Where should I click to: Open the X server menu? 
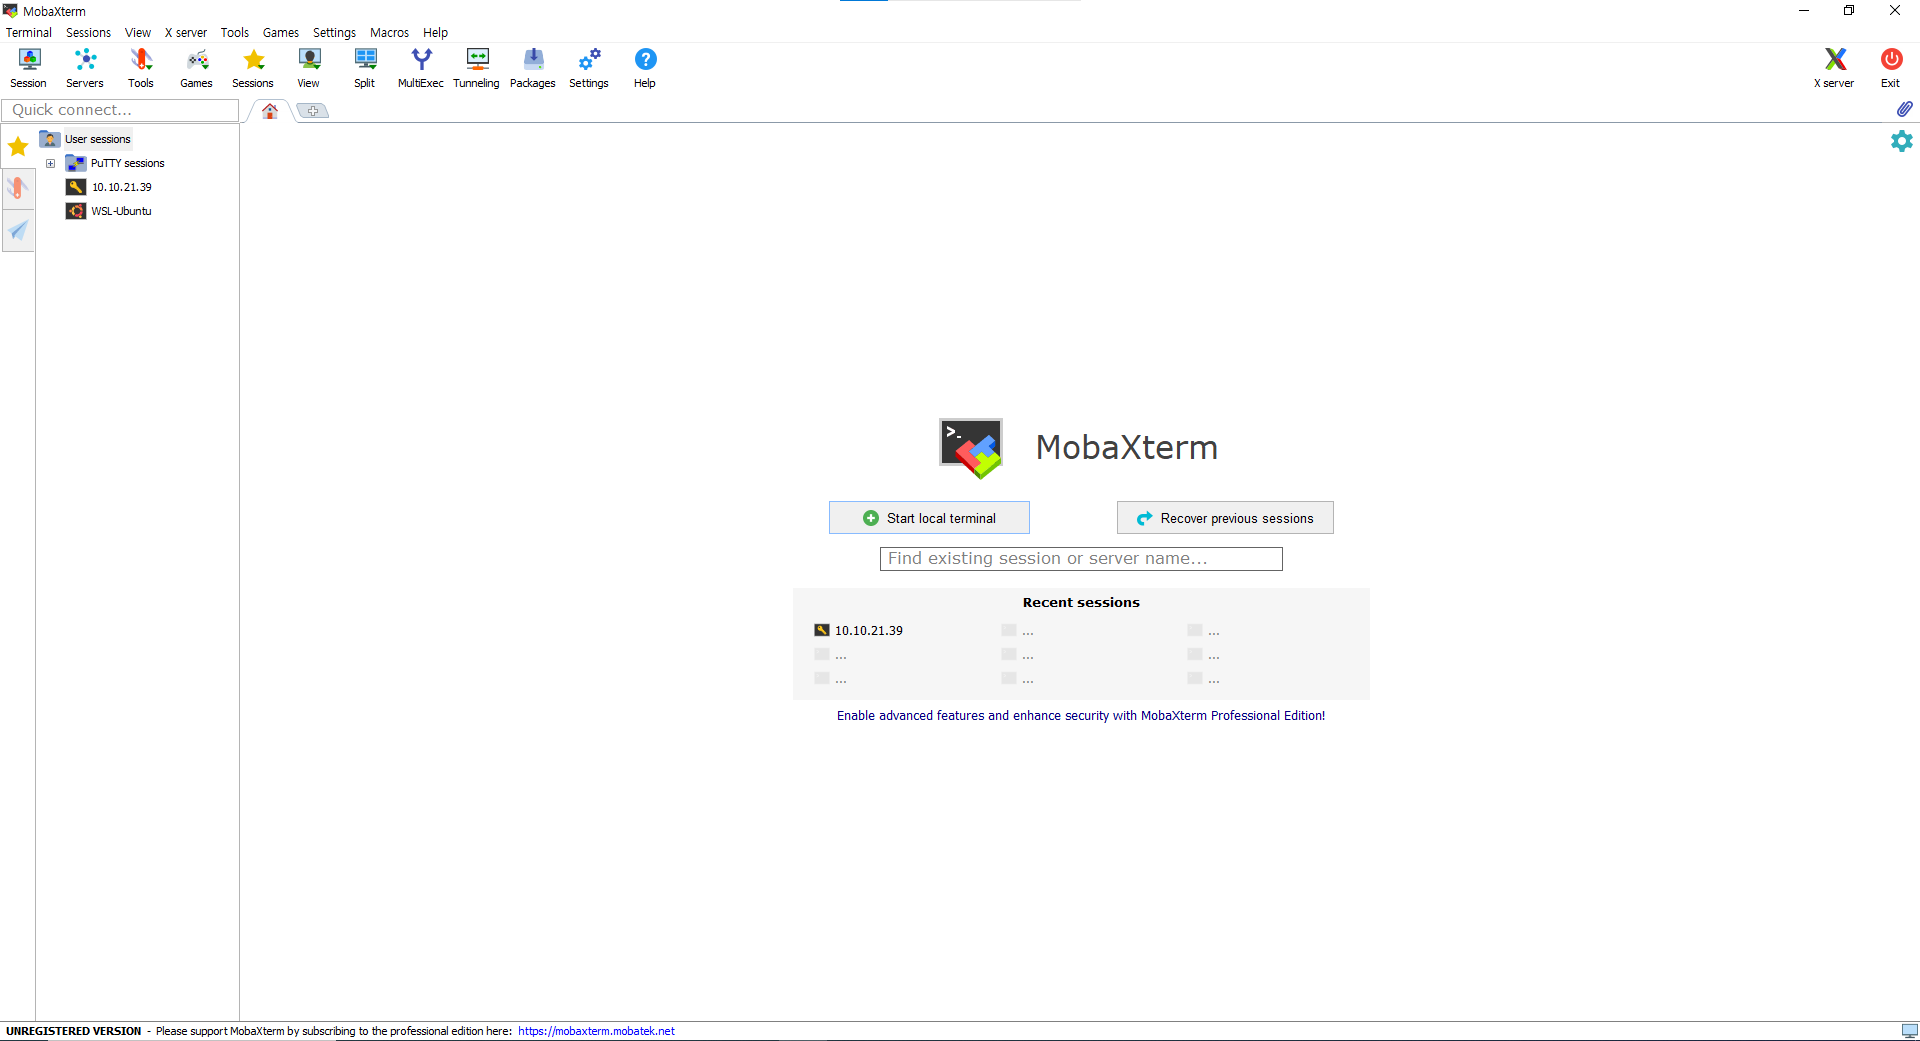click(x=186, y=33)
